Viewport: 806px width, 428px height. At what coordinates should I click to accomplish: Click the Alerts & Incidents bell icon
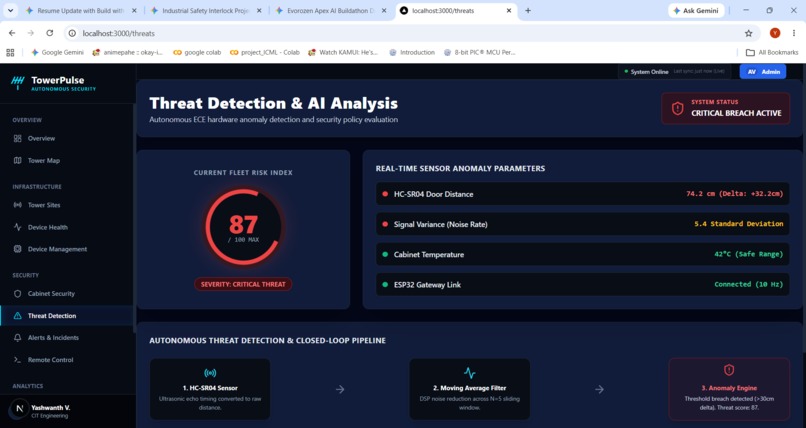17,338
